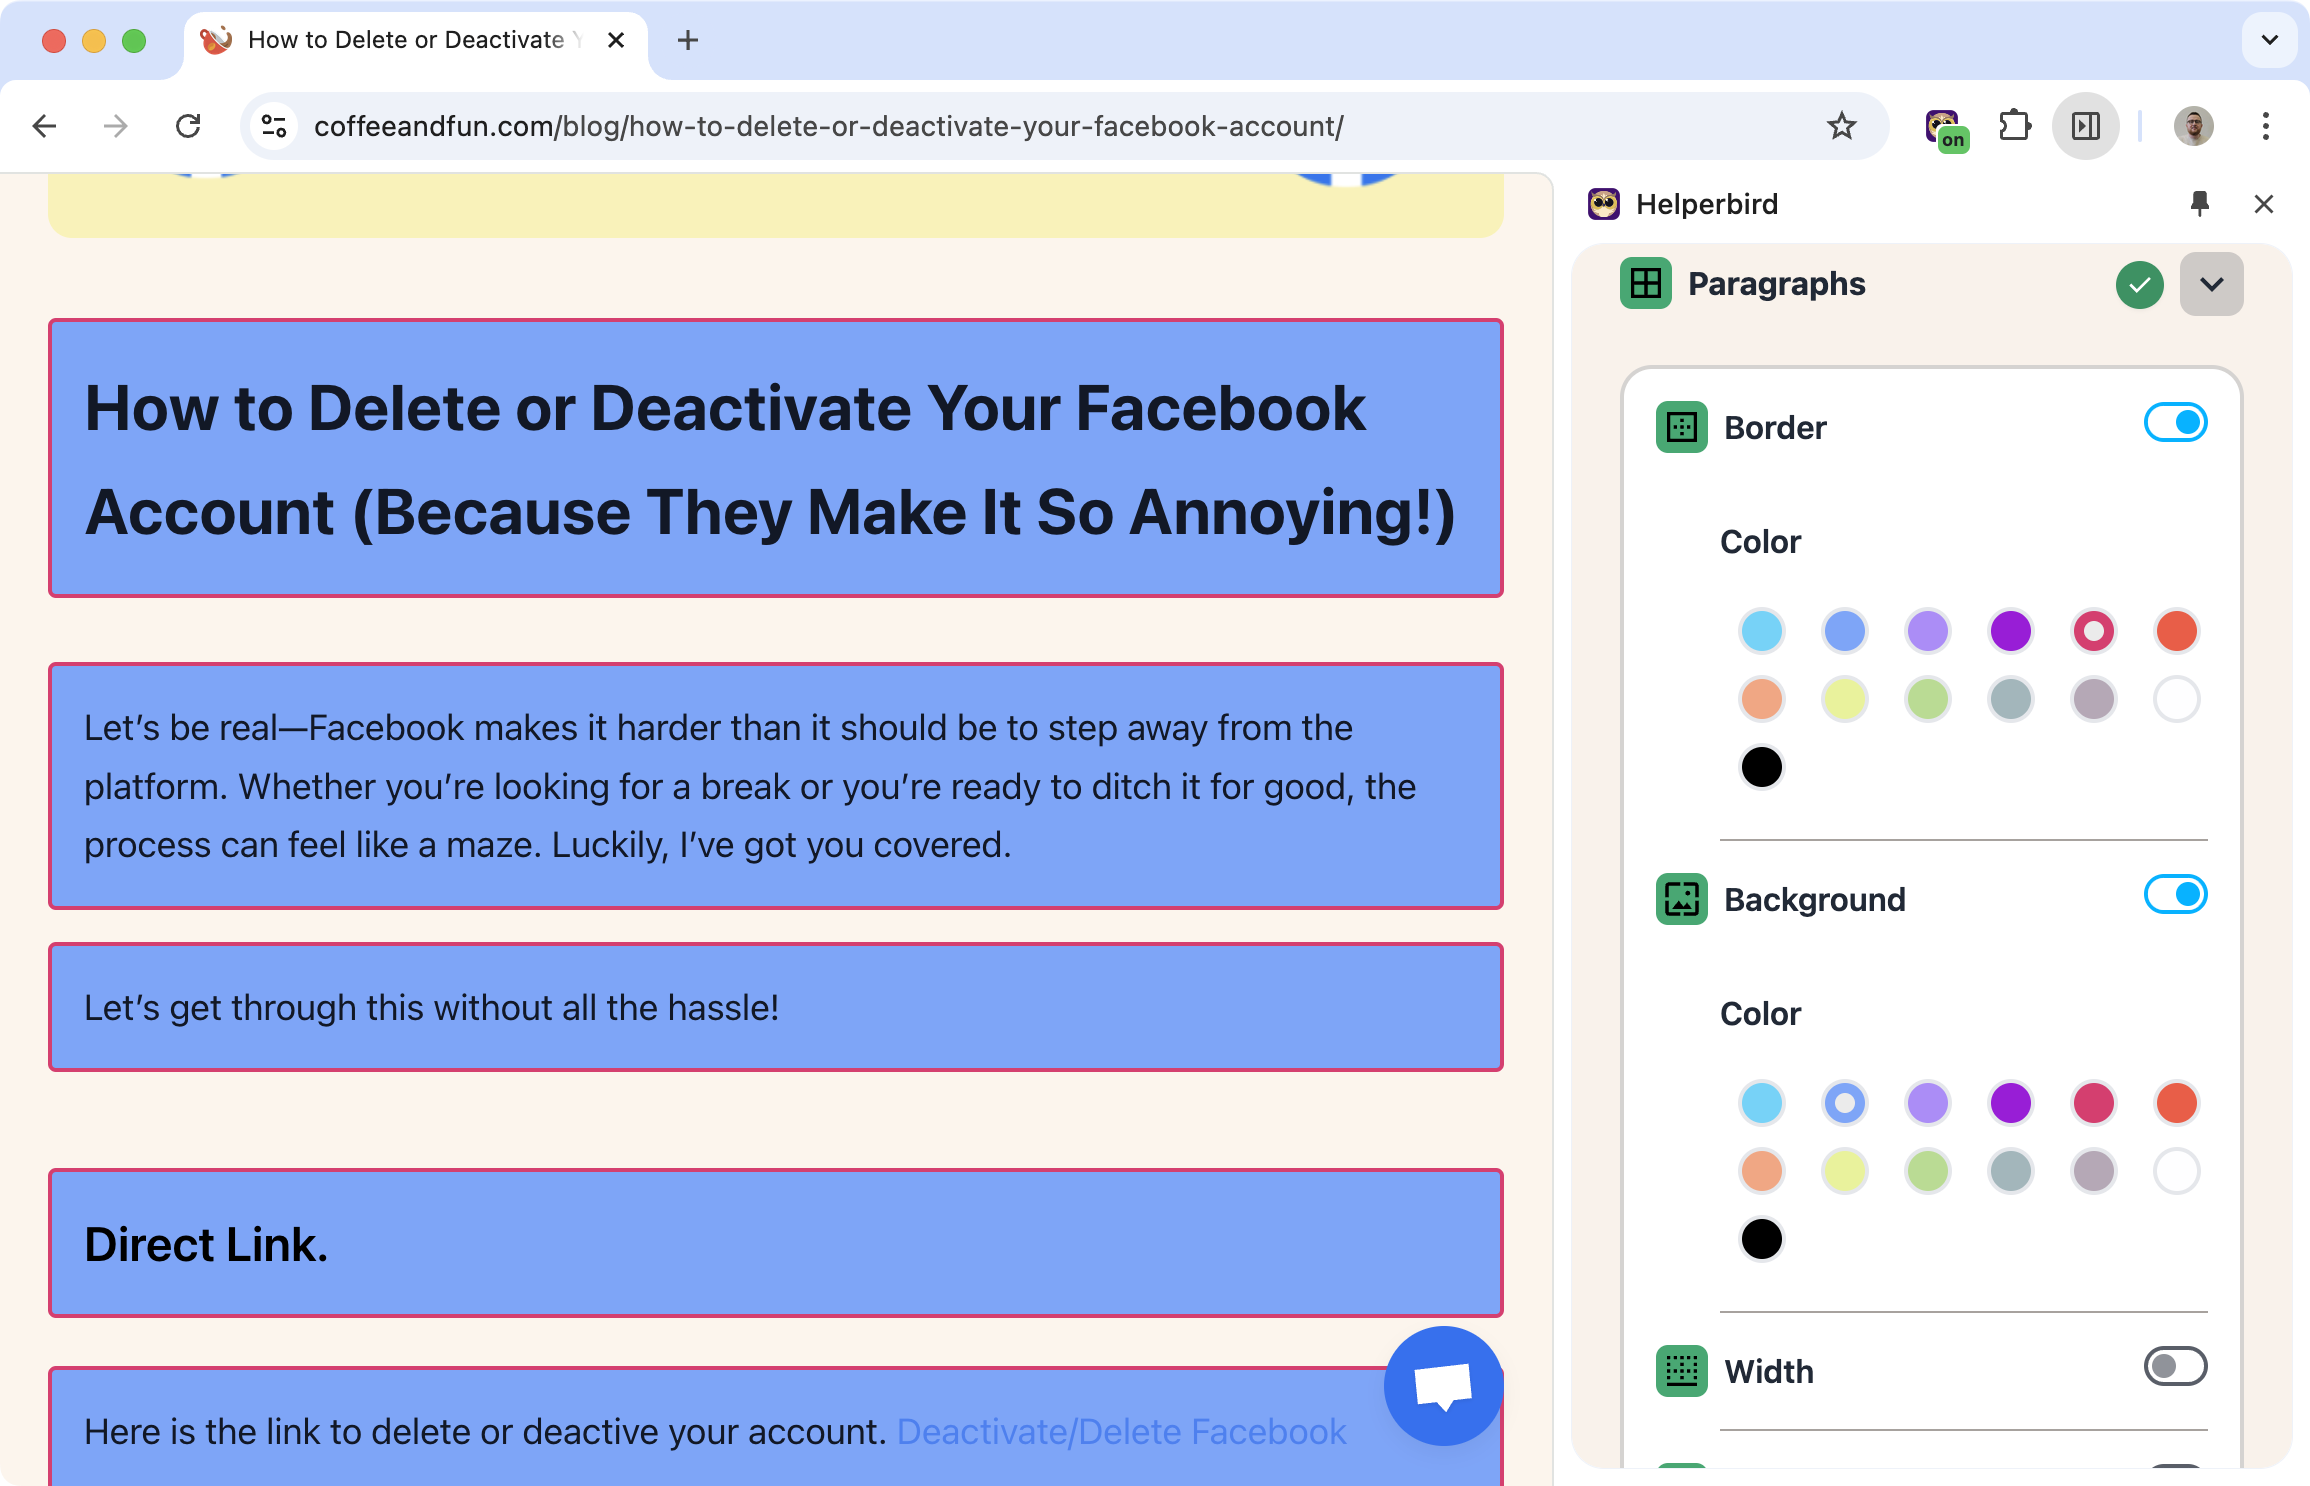Reload the current page
The height and width of the screenshot is (1486, 2310).
(188, 127)
